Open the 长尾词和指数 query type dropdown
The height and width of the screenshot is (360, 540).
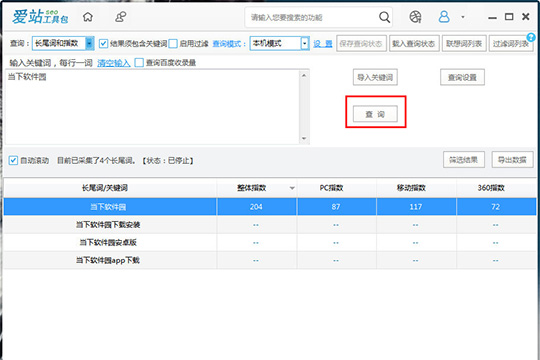click(63, 43)
